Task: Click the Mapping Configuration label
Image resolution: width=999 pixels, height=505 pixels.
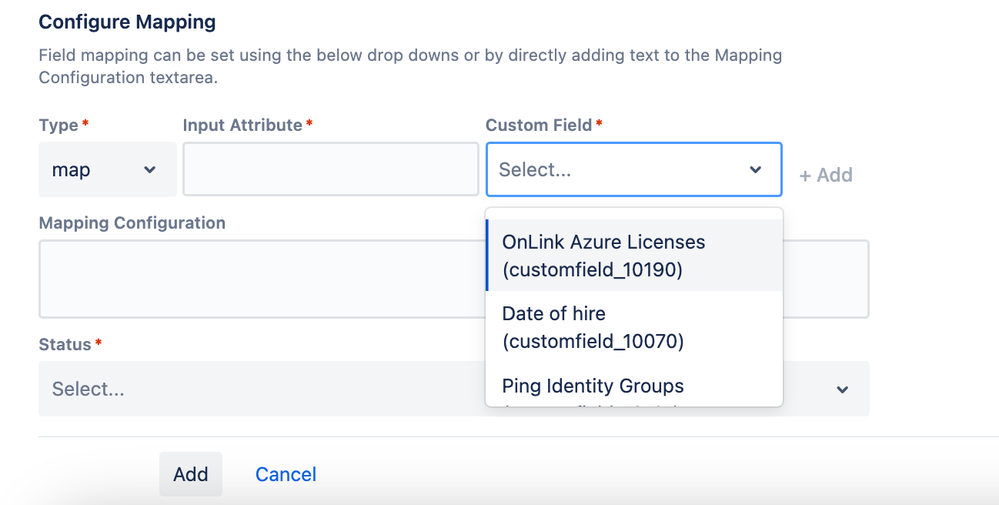Action: (x=132, y=223)
